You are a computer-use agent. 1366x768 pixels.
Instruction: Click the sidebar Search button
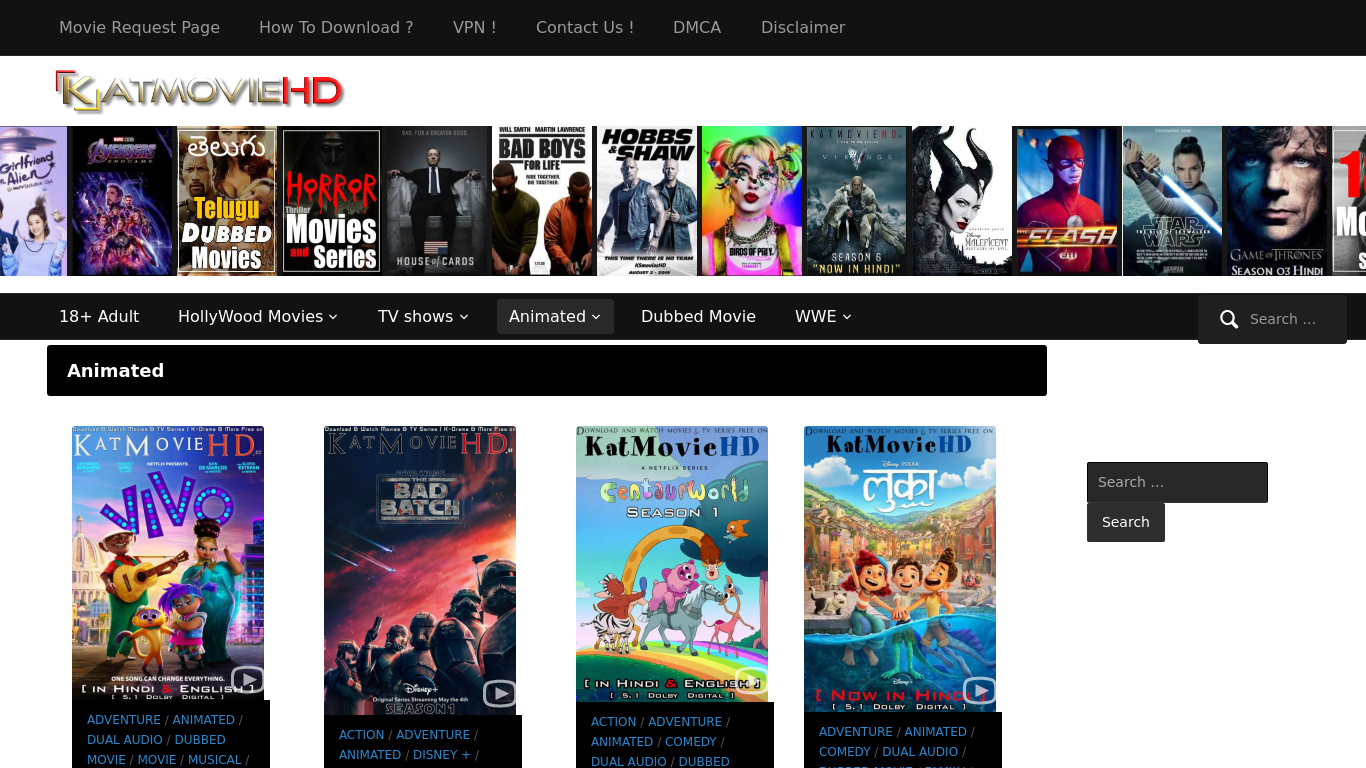tap(1126, 522)
